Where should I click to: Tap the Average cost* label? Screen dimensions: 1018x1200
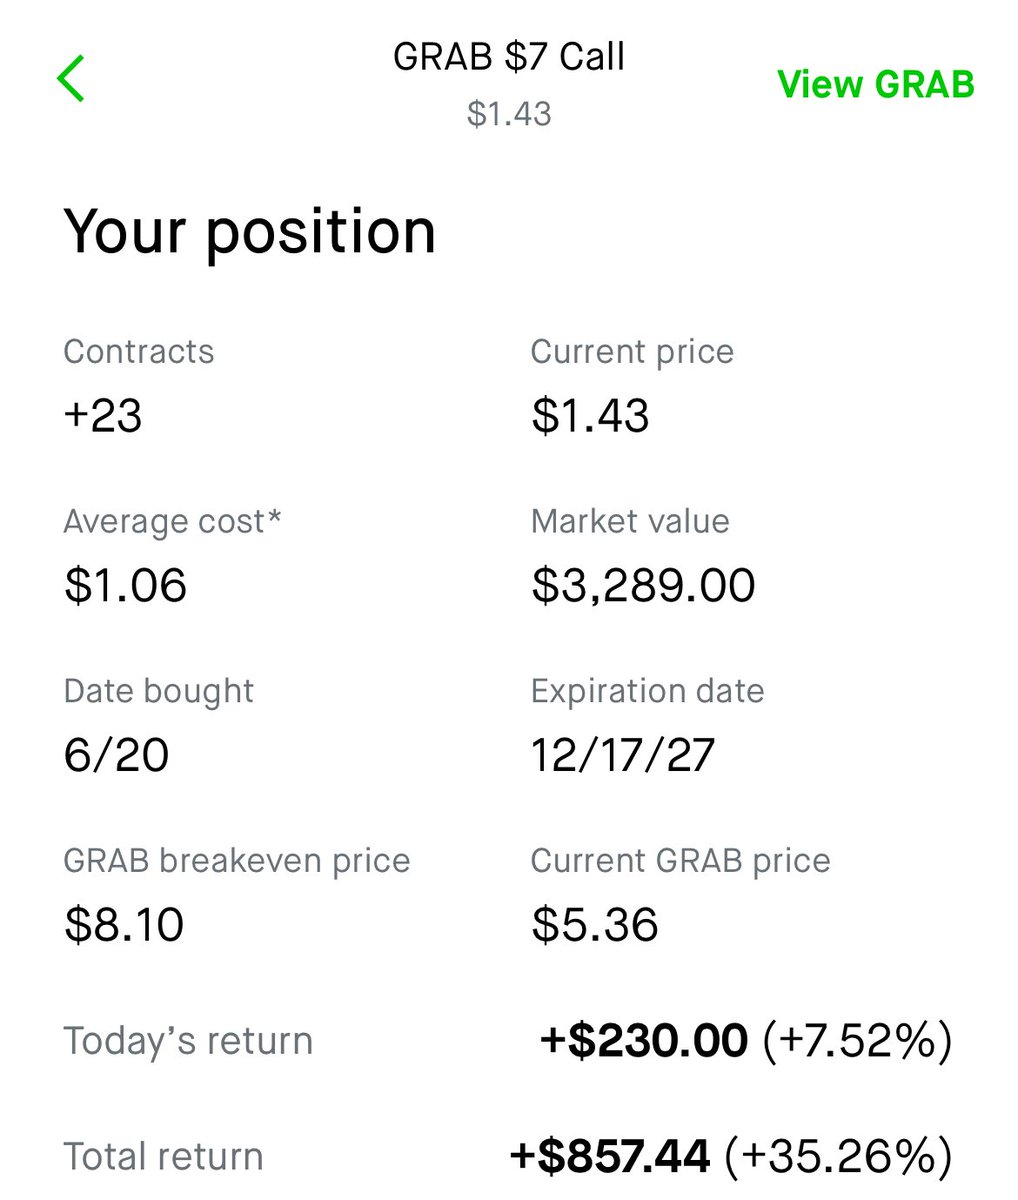[x=172, y=522]
